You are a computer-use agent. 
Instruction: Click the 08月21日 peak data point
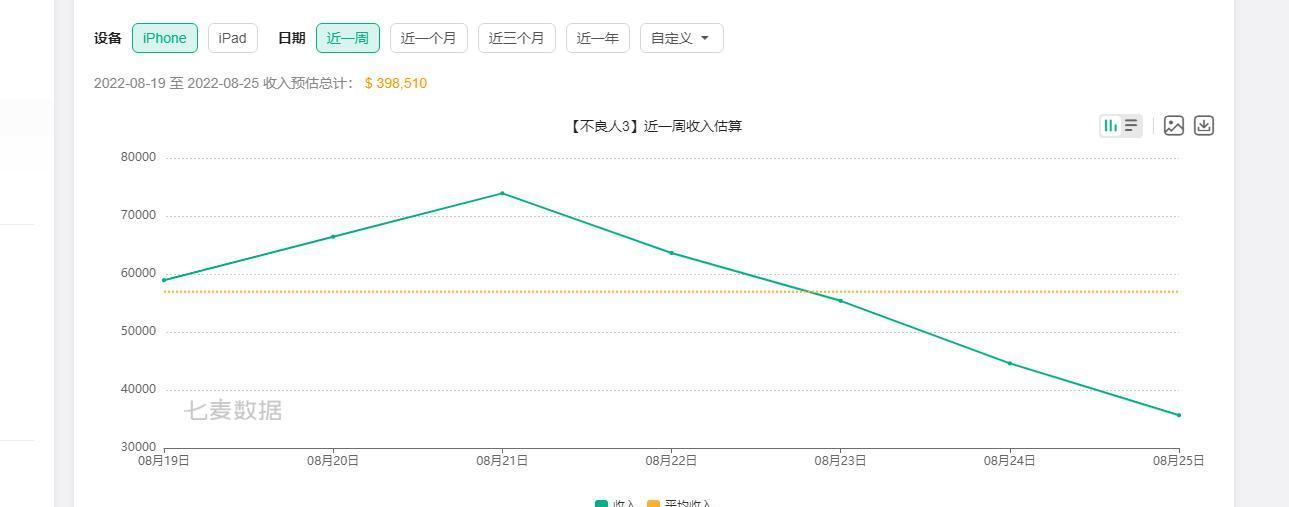click(x=502, y=193)
